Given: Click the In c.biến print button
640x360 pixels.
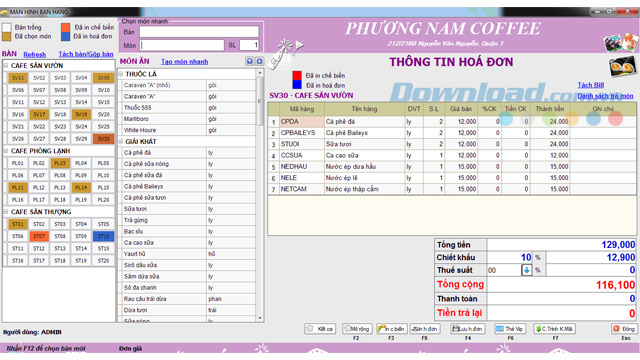Looking at the screenshot, I should tap(391, 329).
